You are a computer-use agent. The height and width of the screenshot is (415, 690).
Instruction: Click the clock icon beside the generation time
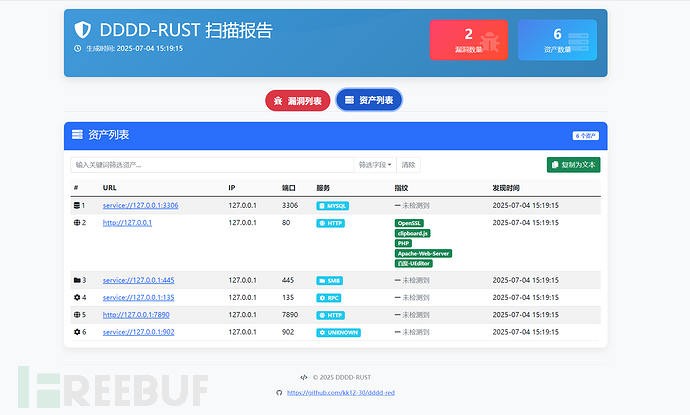tap(77, 48)
